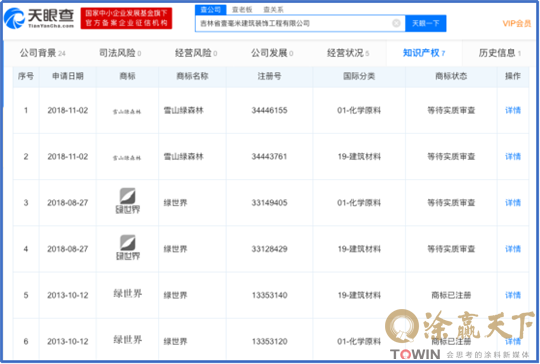Select the 查关系 search tab
This screenshot has width=540, height=364.
point(273,10)
